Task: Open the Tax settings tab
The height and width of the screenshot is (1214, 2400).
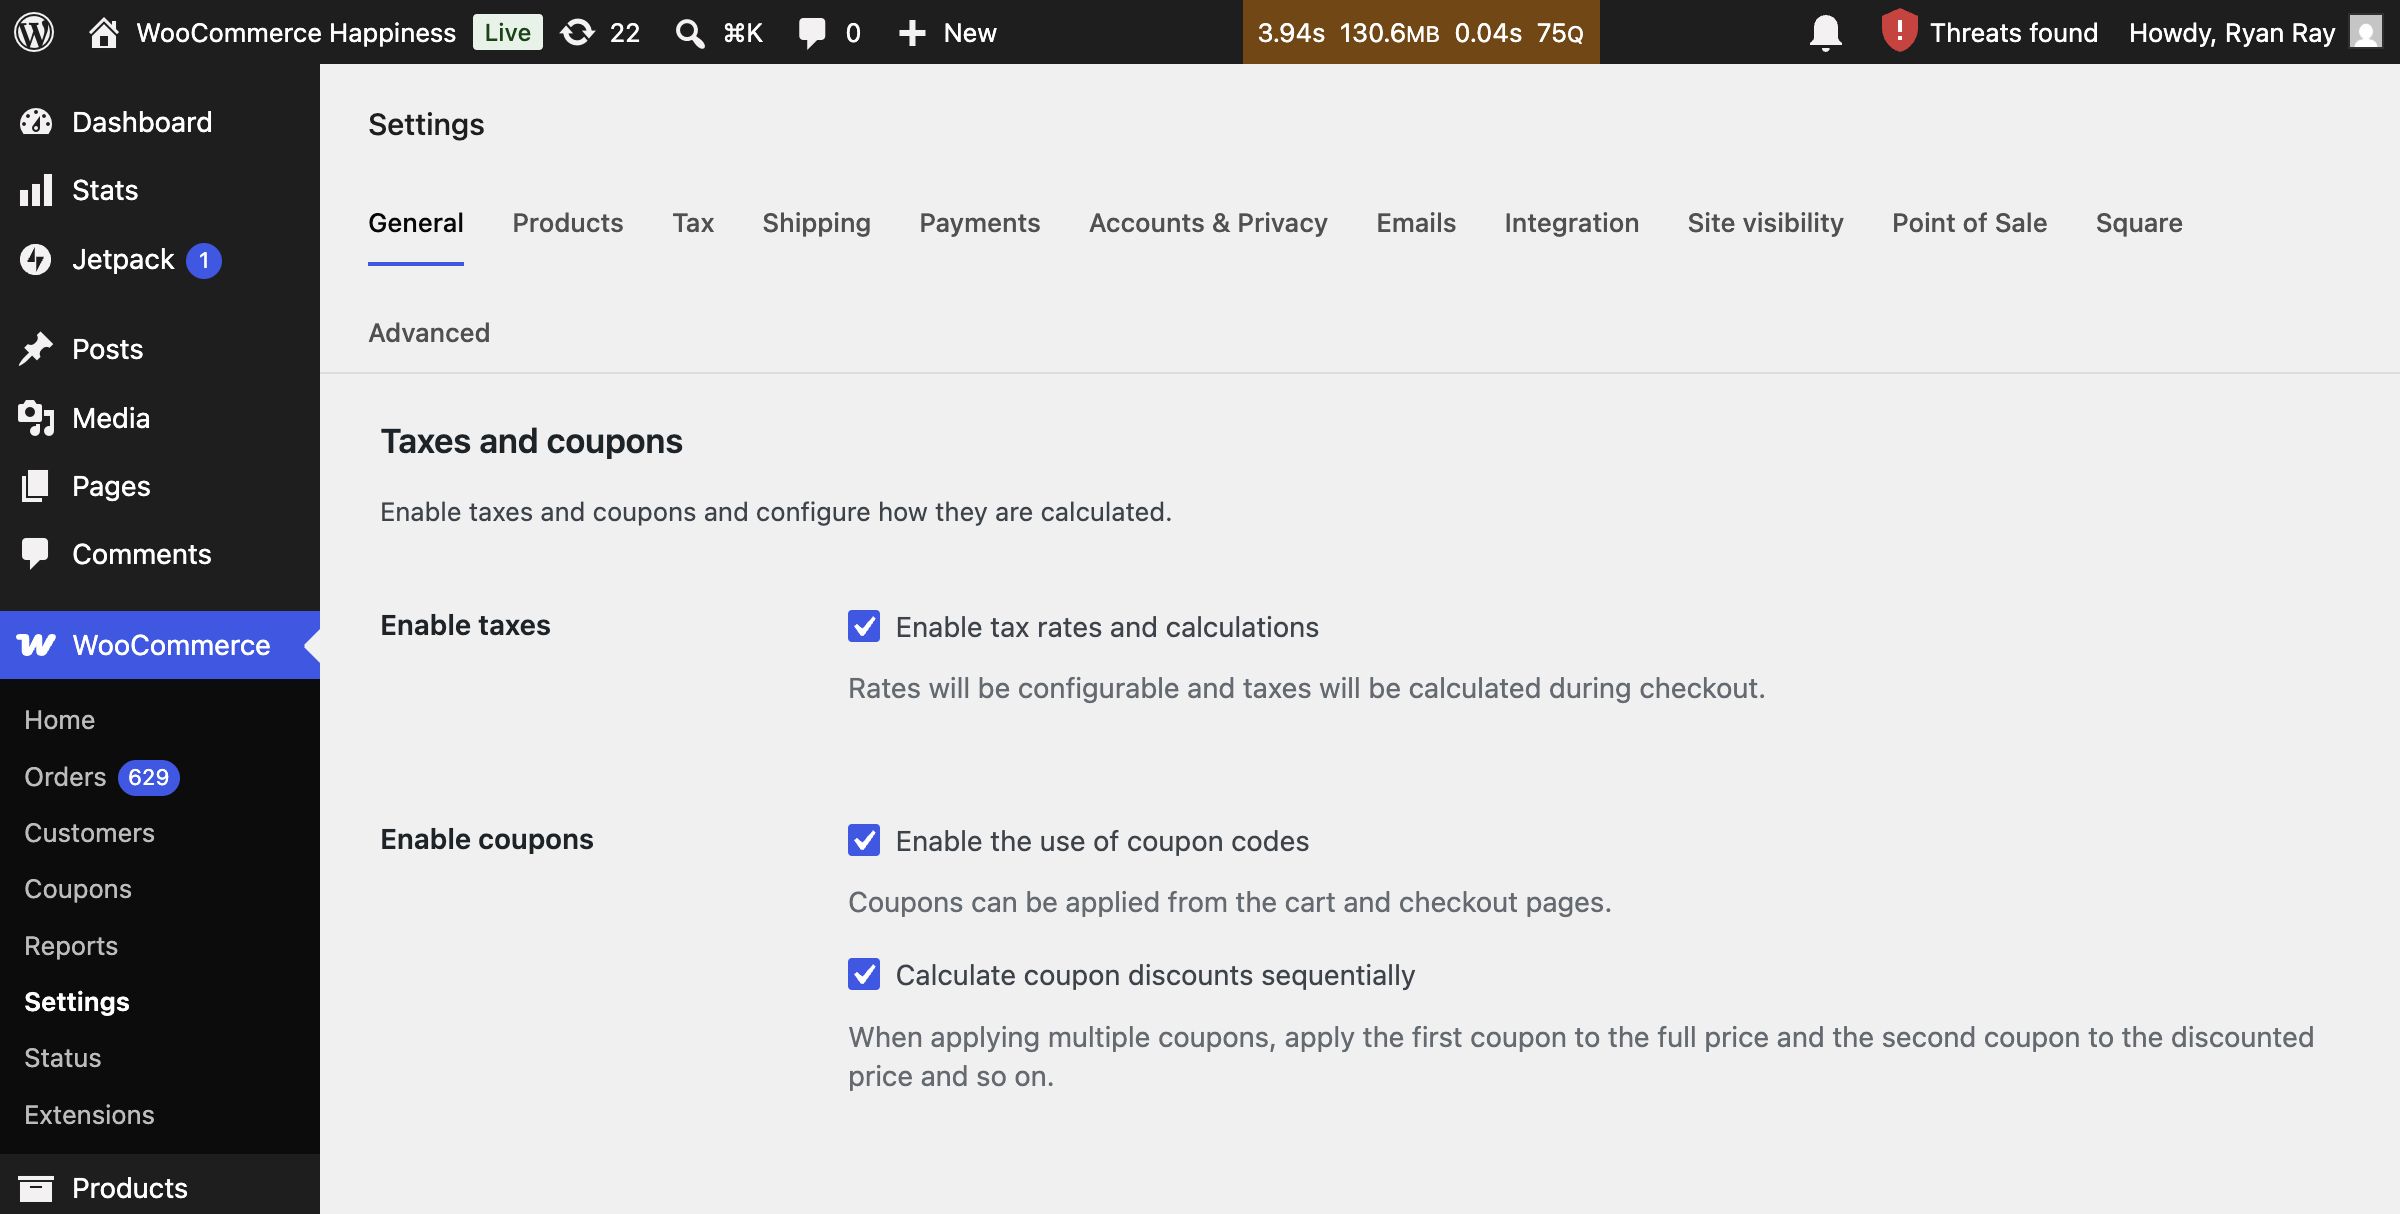Action: [693, 223]
